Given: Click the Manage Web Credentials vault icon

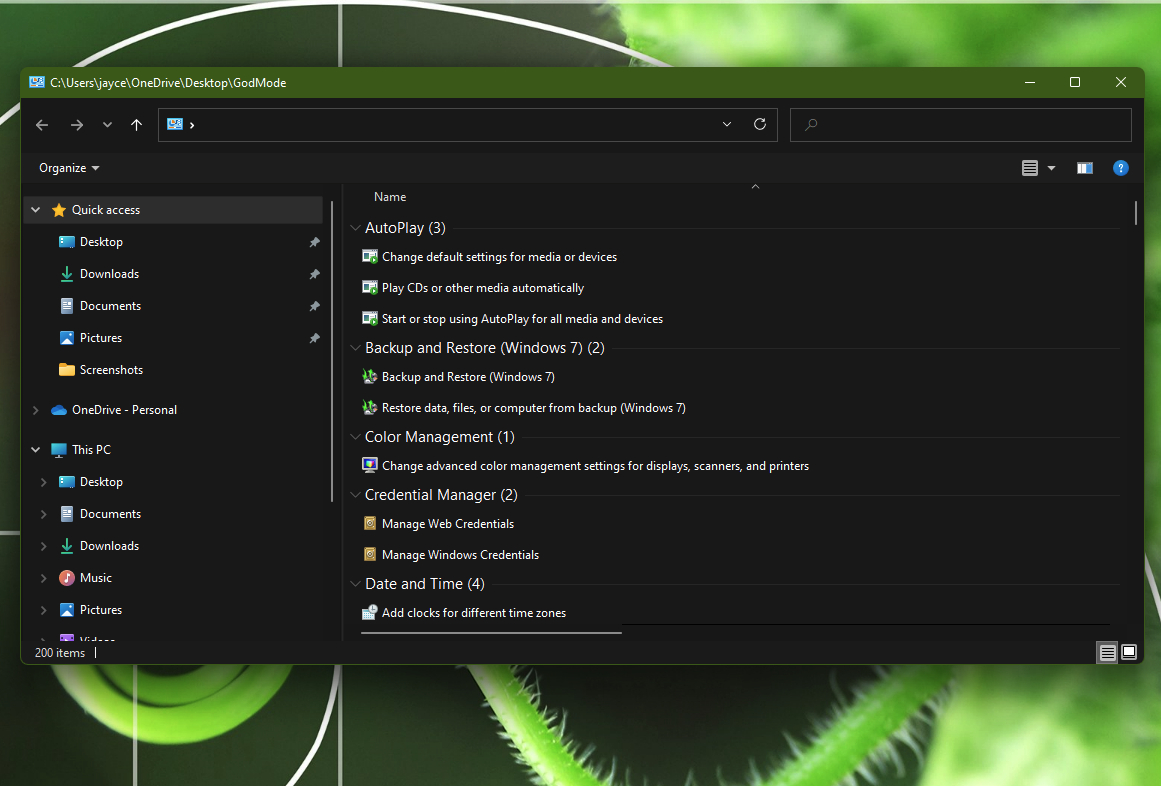Looking at the screenshot, I should click(369, 523).
